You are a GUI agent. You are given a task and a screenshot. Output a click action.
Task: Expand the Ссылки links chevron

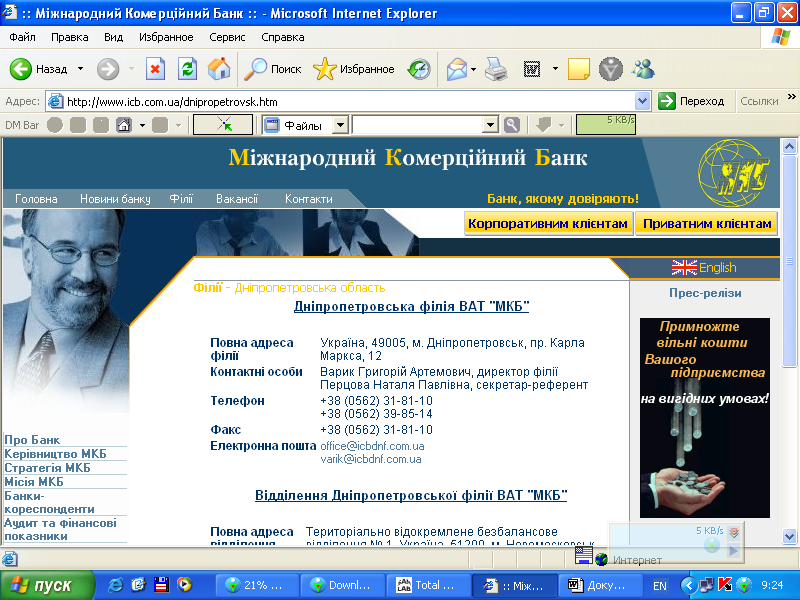point(792,97)
